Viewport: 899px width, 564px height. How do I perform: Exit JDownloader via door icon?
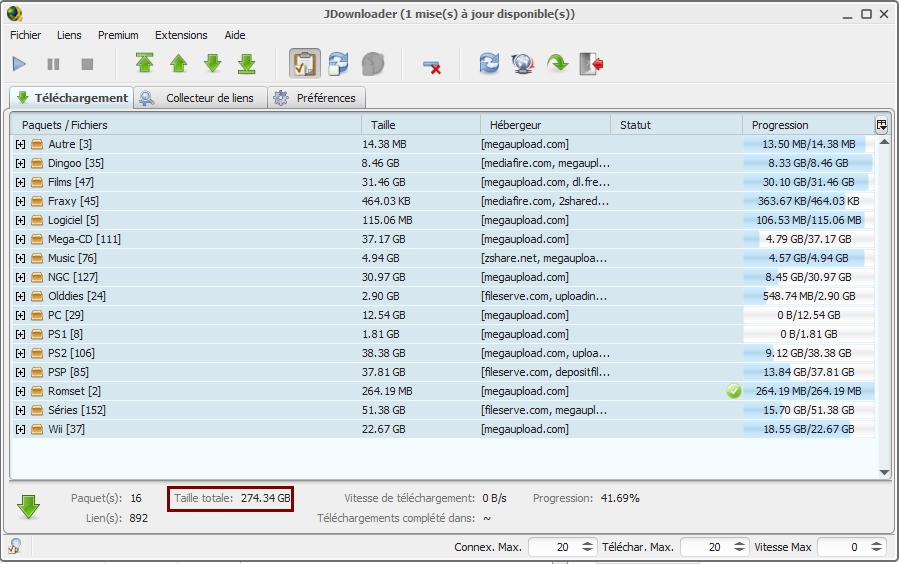coord(591,64)
